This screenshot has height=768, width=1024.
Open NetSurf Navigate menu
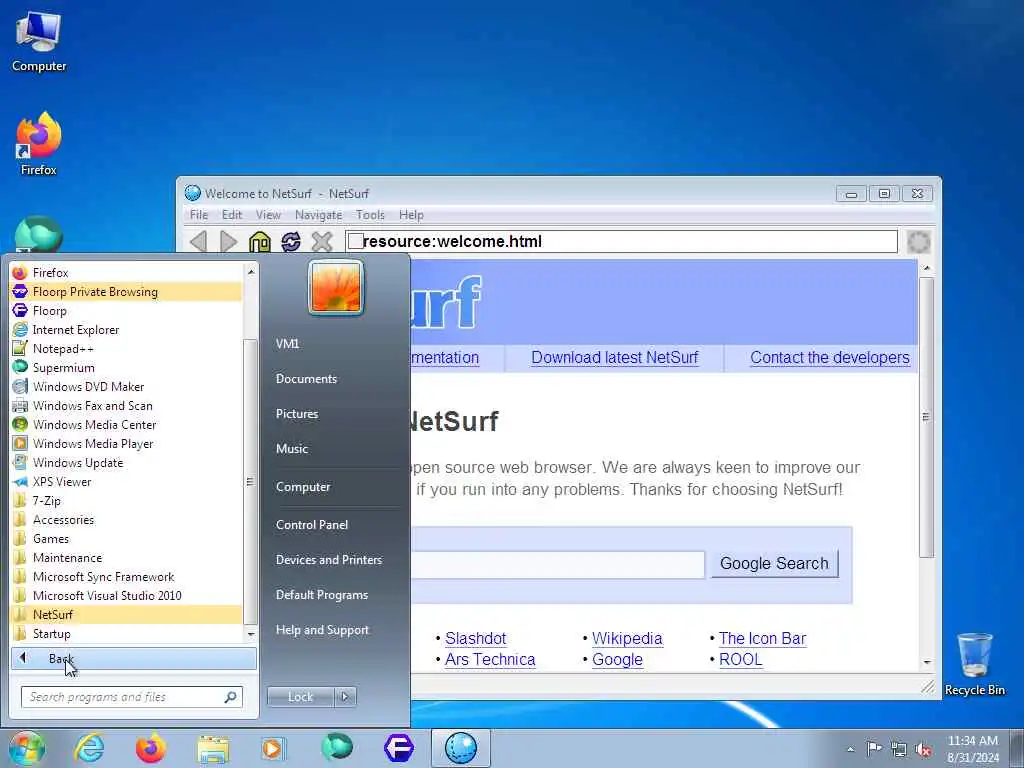pos(318,215)
